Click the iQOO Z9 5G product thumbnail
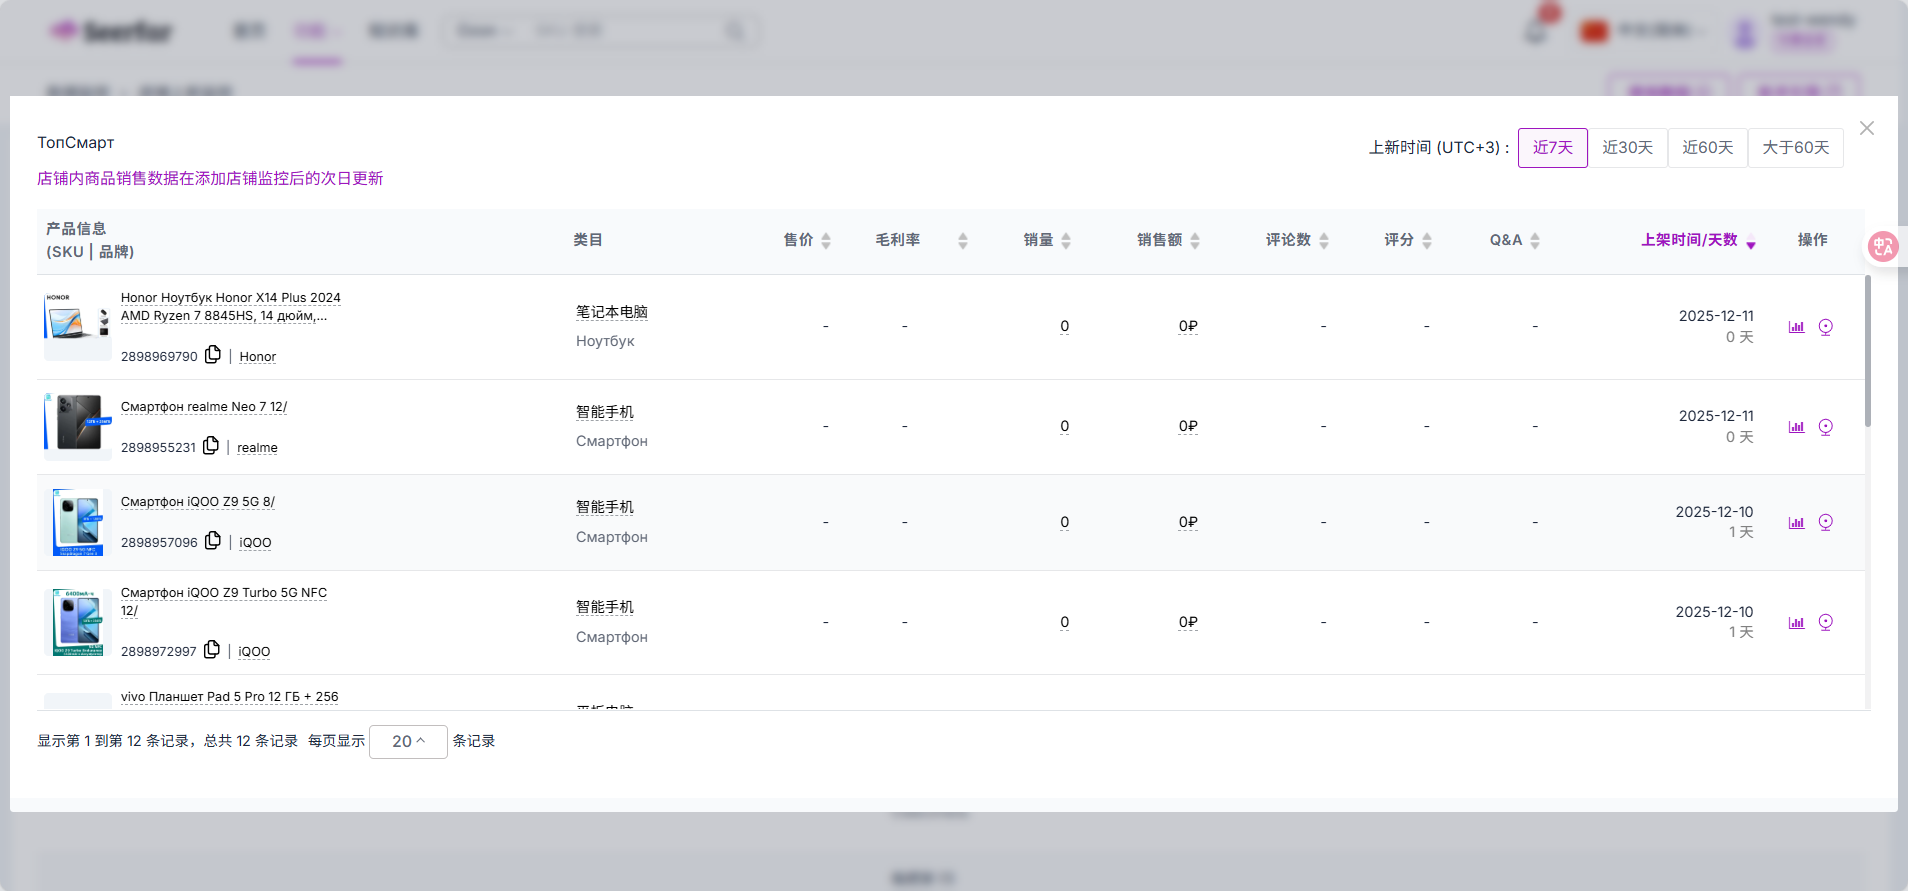Image resolution: width=1908 pixels, height=891 pixels. tap(78, 522)
